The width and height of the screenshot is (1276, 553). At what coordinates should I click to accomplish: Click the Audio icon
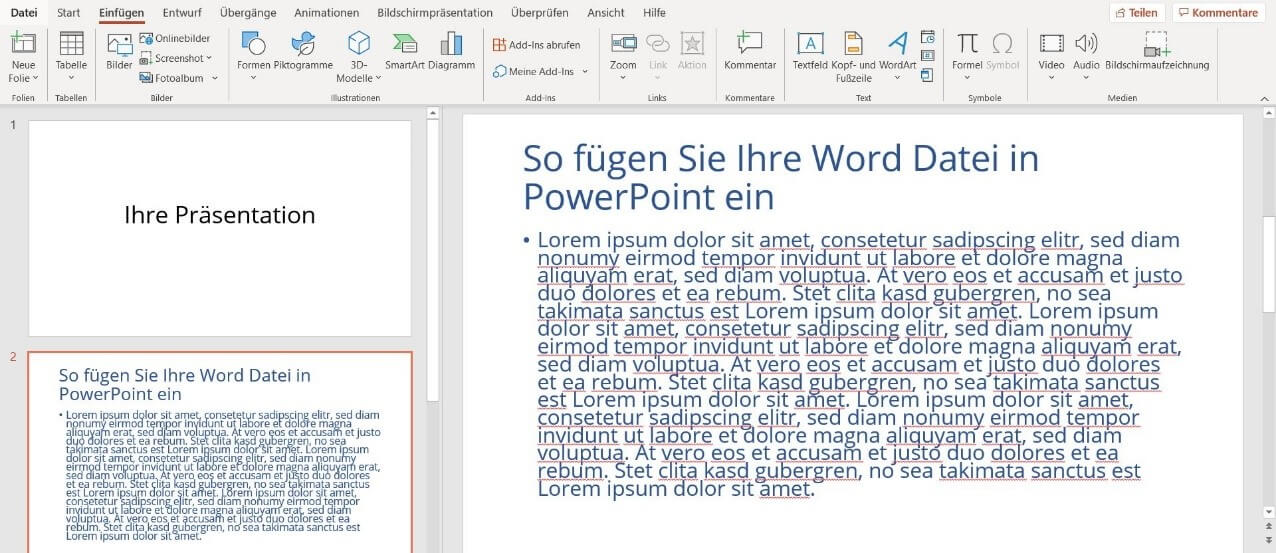coord(1086,44)
